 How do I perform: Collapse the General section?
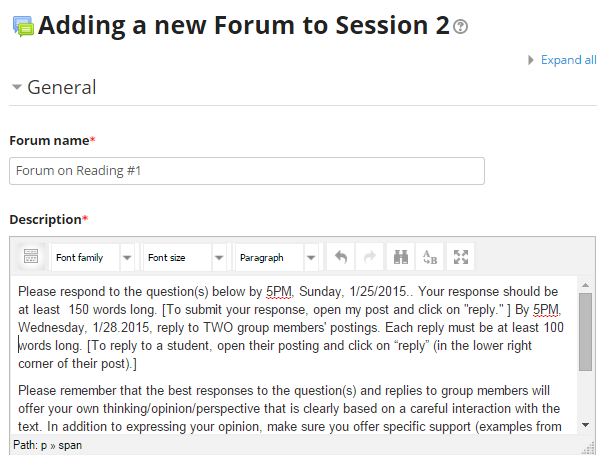tap(54, 87)
